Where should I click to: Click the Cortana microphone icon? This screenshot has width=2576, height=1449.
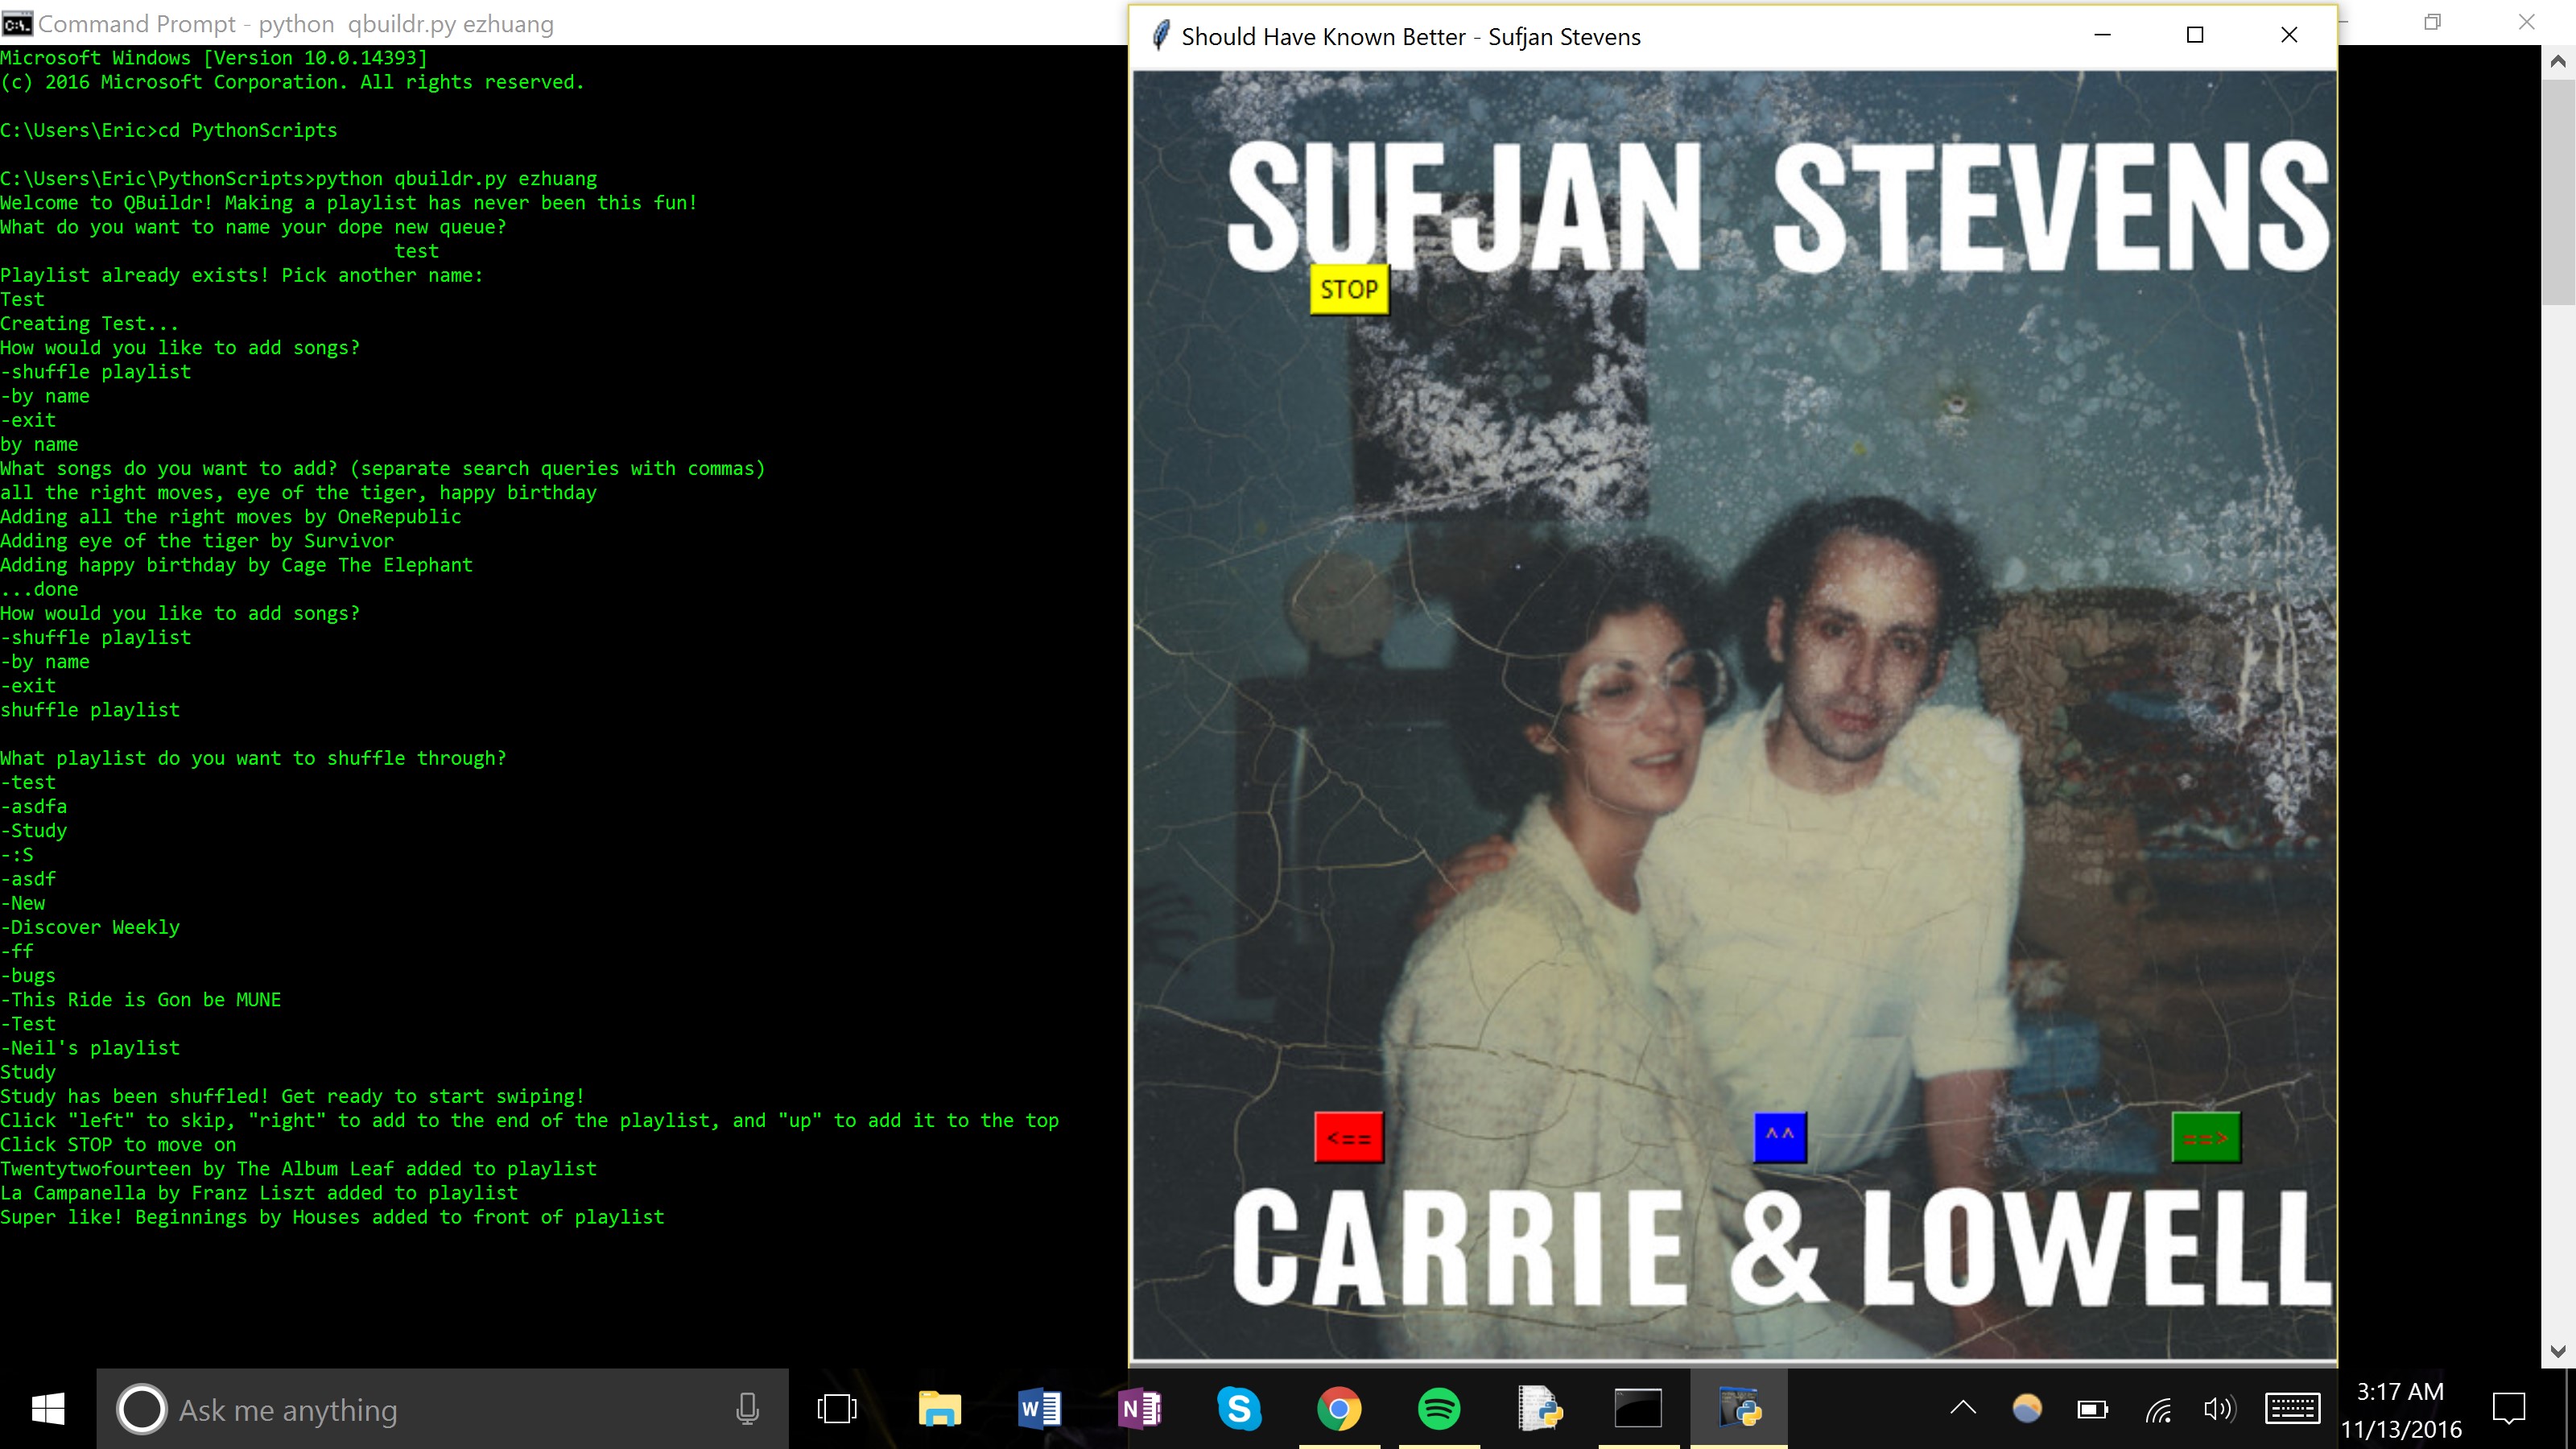pos(747,1409)
